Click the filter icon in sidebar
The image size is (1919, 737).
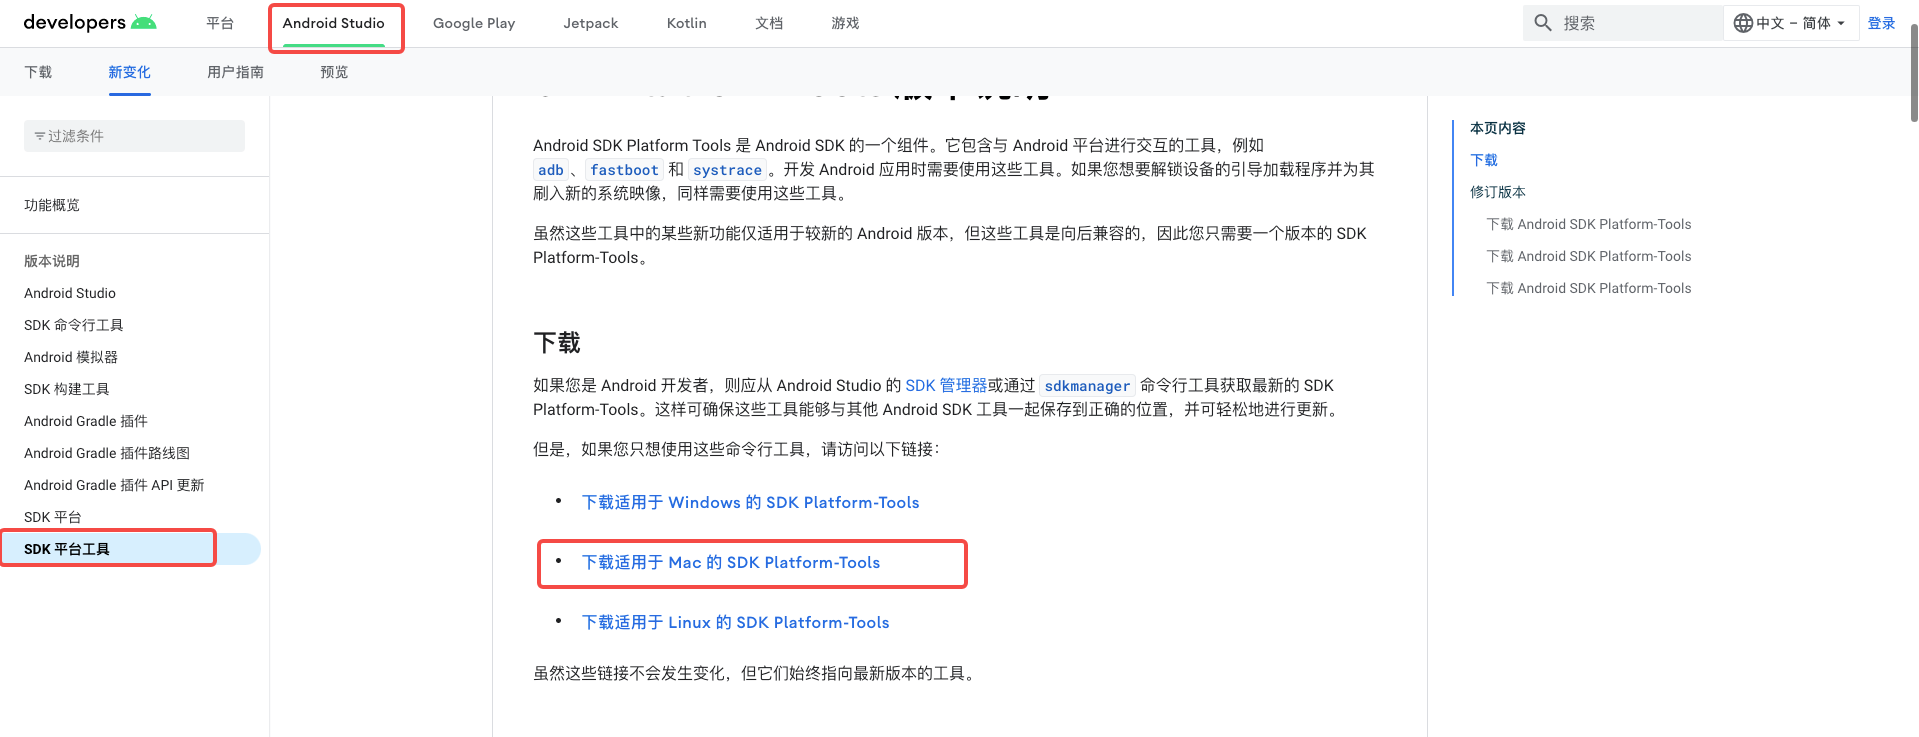[x=40, y=136]
